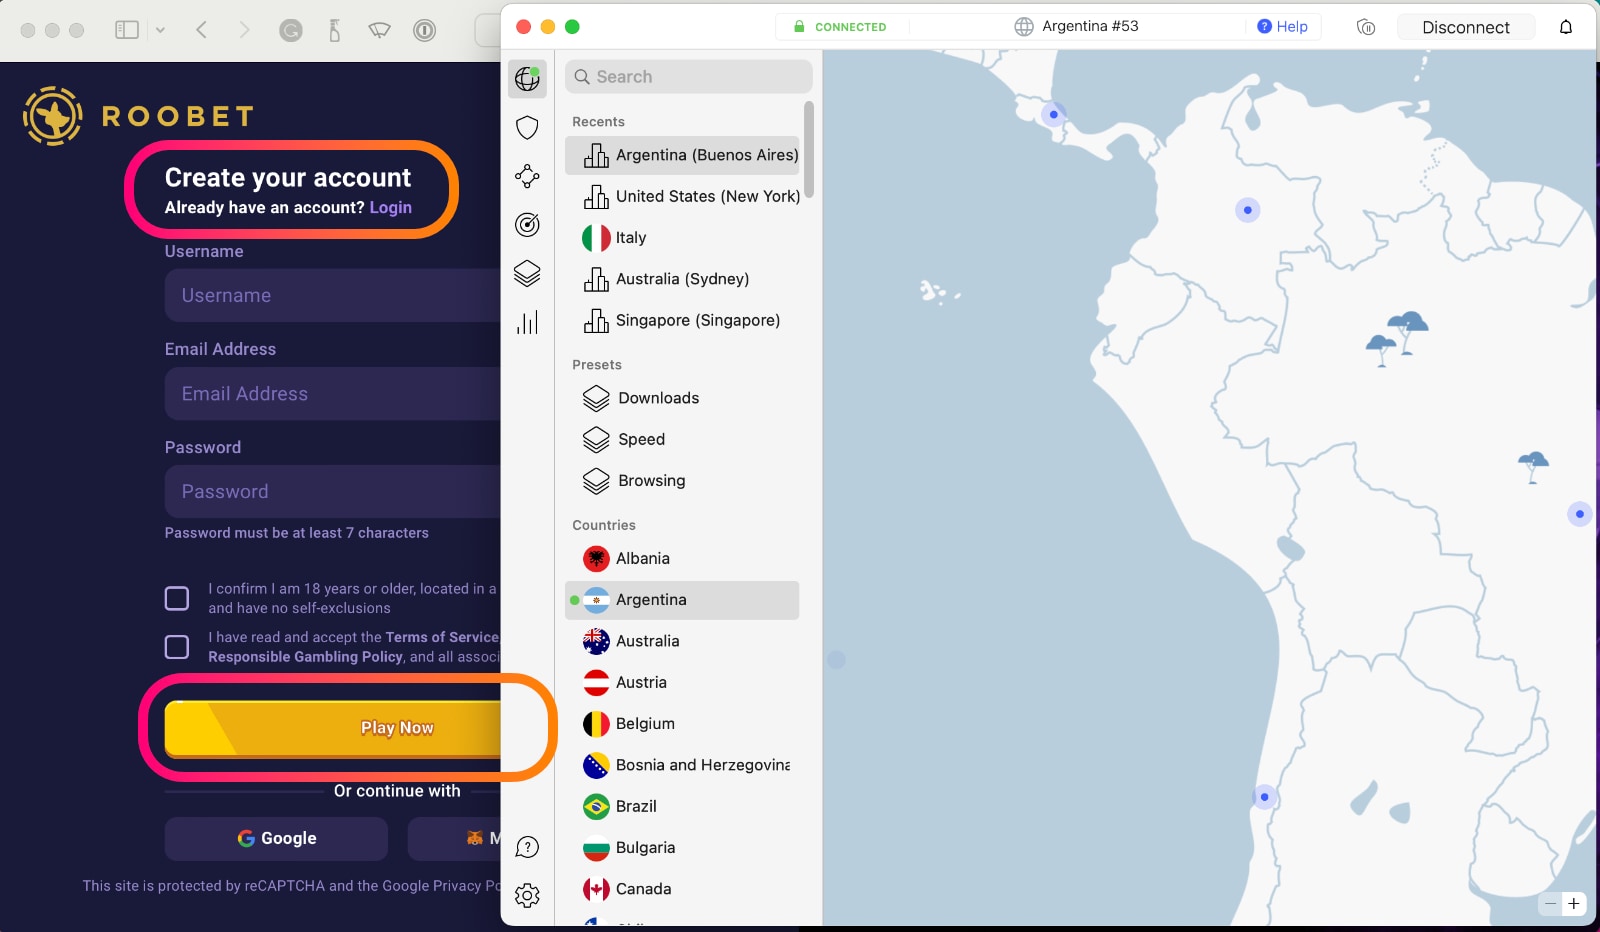The height and width of the screenshot is (932, 1600).
Task: Open the shield Threat Protection icon
Action: [527, 127]
